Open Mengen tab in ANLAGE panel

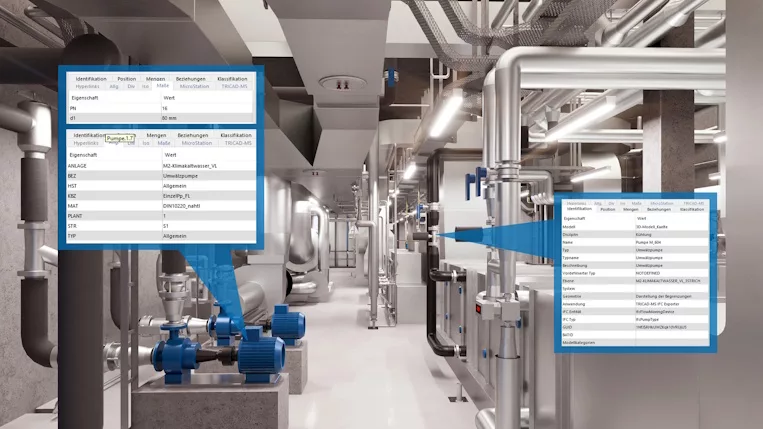click(156, 135)
